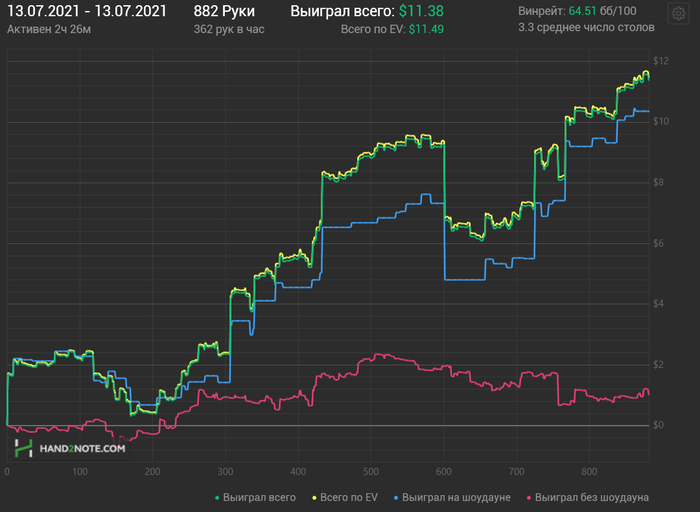700x512 pixels.
Task: Click the x-axis label 200
Action: (x=153, y=472)
